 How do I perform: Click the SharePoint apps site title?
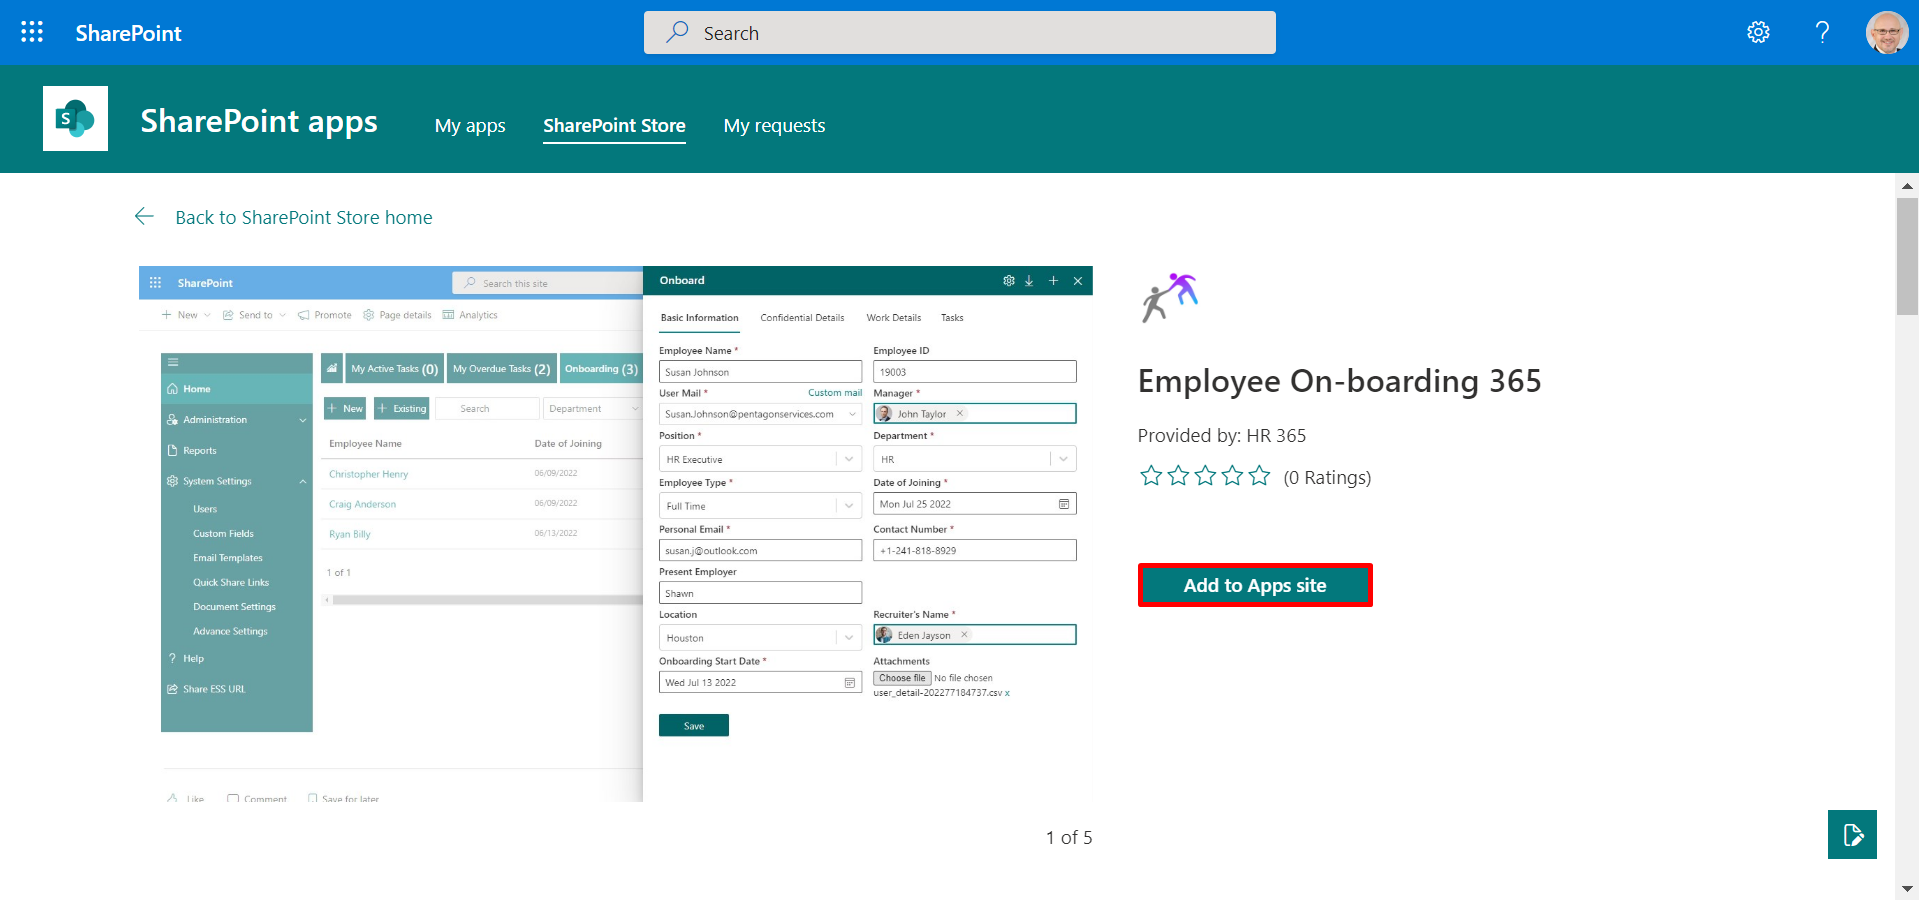[259, 121]
